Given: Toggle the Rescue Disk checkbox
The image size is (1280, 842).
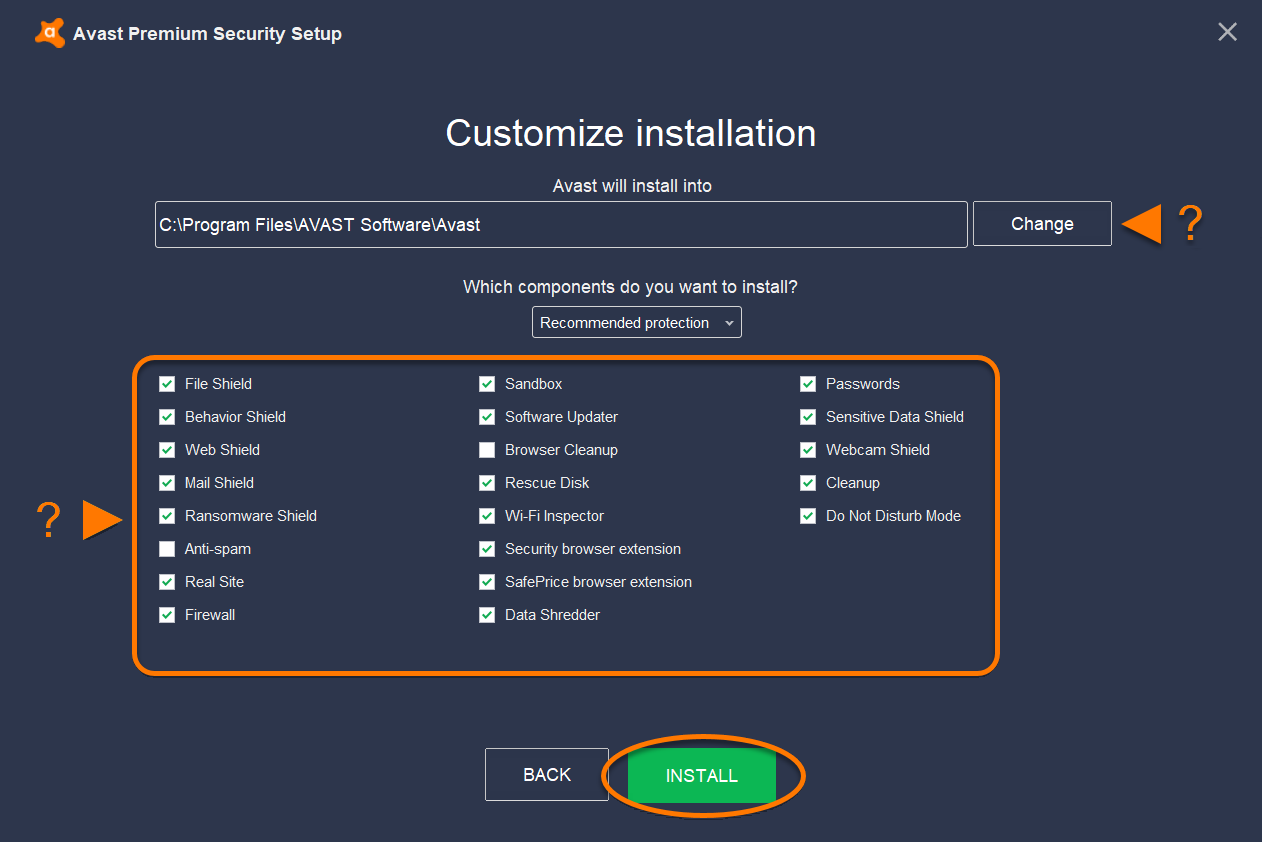Looking at the screenshot, I should [487, 483].
